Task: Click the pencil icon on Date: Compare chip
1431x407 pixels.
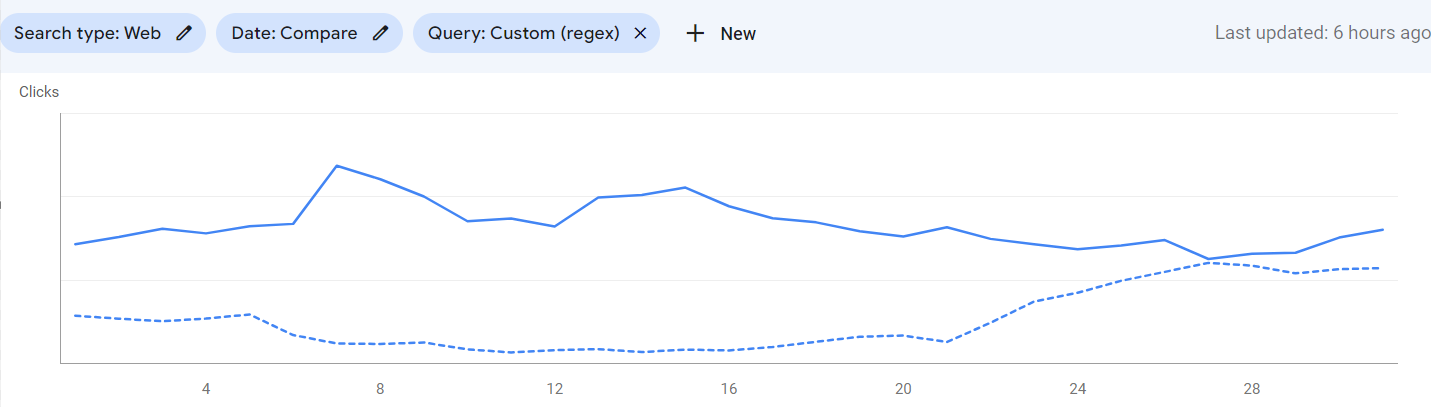Action: (380, 33)
